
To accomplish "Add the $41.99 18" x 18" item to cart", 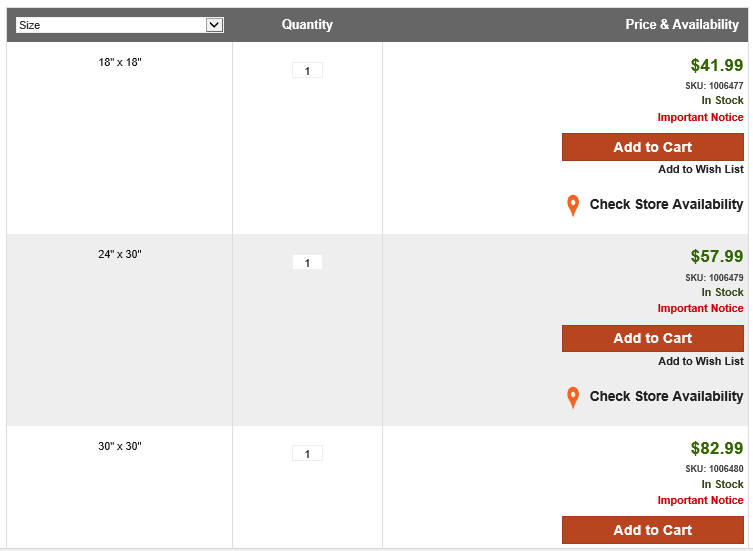I will click(x=653, y=147).
